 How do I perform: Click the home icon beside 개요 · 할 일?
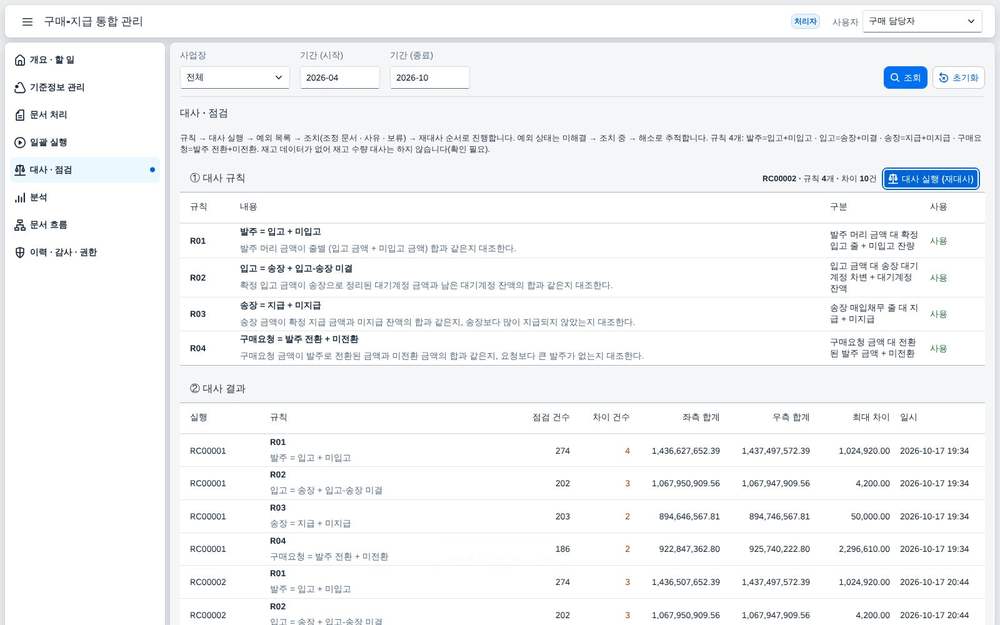coord(20,60)
